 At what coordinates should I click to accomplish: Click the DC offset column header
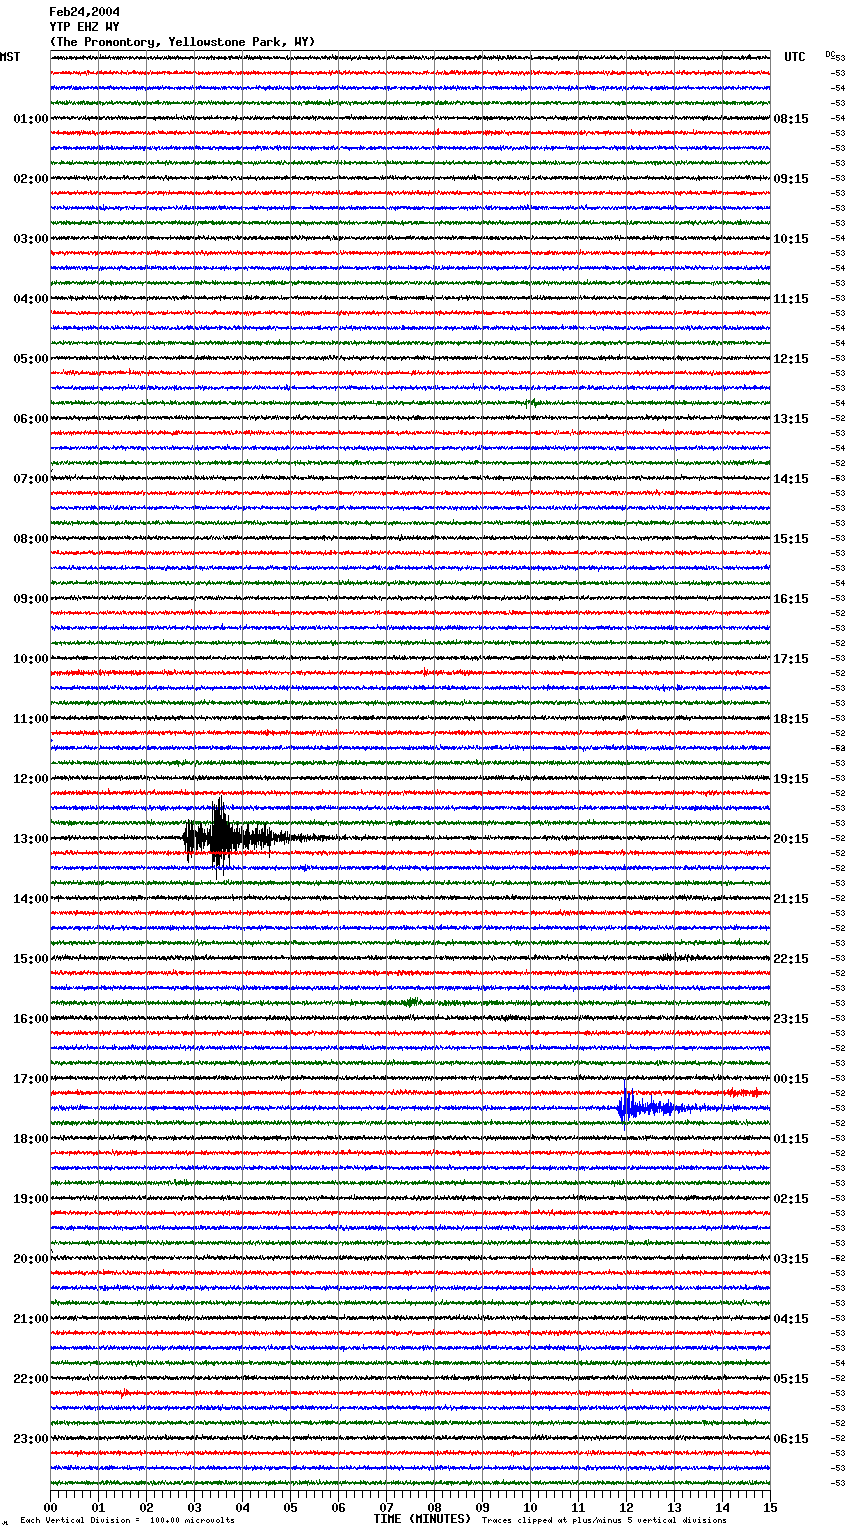point(830,54)
